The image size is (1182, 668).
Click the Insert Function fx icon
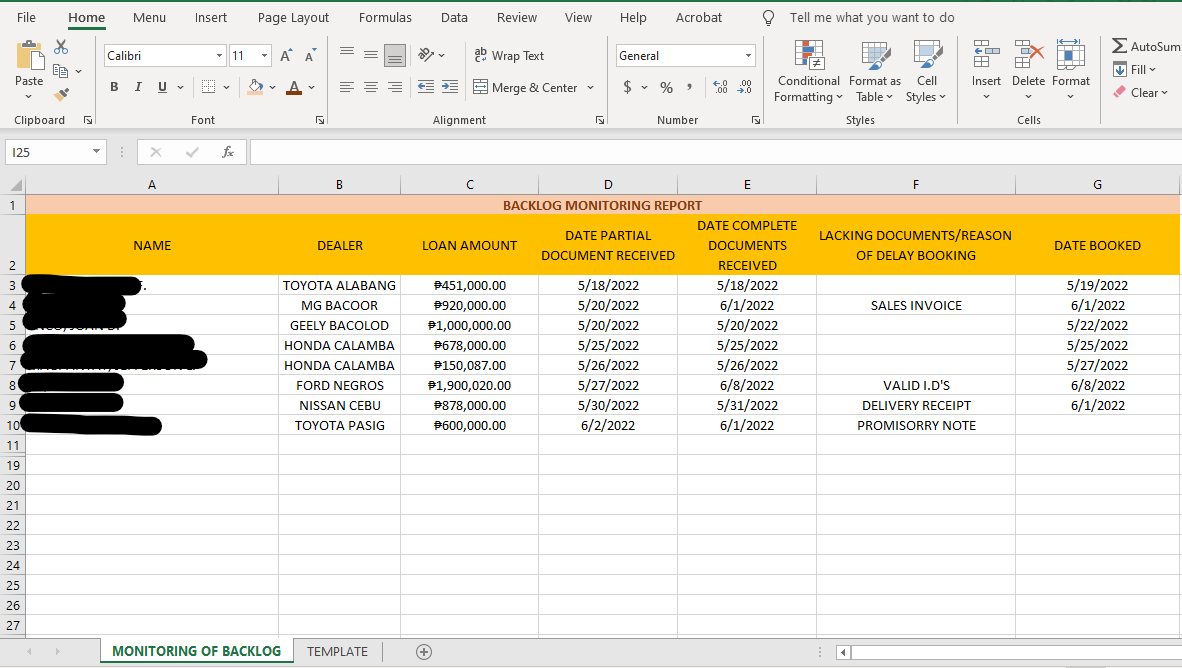click(x=228, y=152)
